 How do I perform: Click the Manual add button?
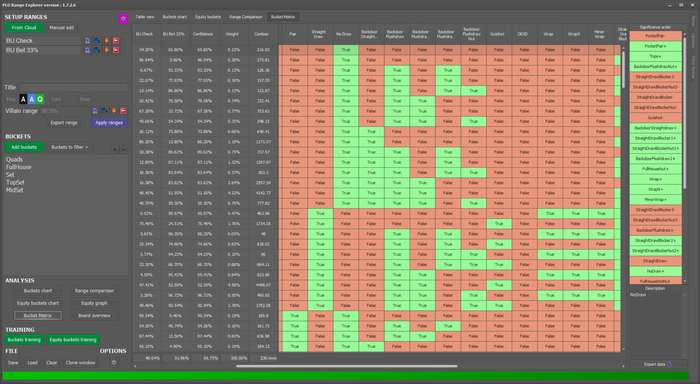(62, 28)
